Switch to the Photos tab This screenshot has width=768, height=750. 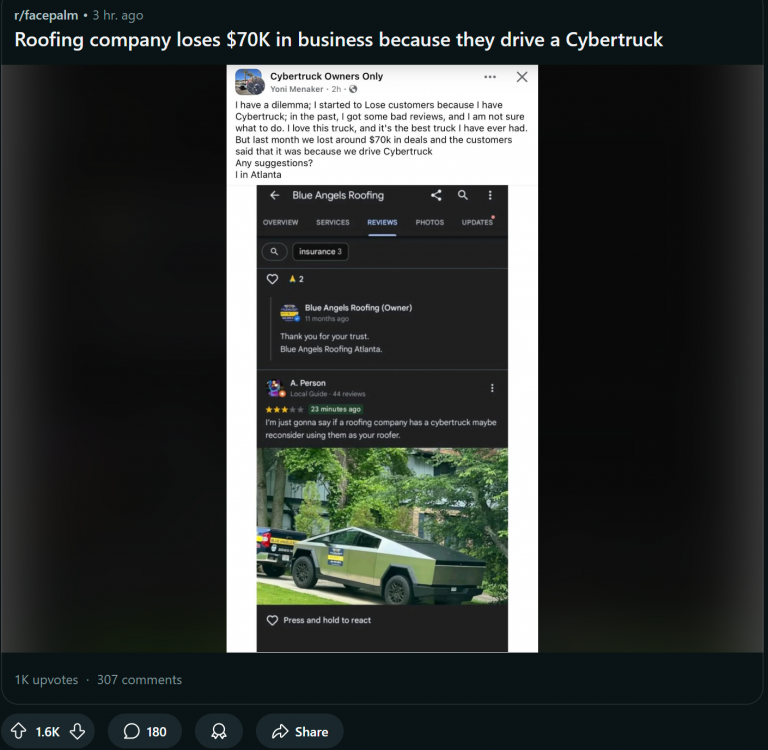(430, 222)
